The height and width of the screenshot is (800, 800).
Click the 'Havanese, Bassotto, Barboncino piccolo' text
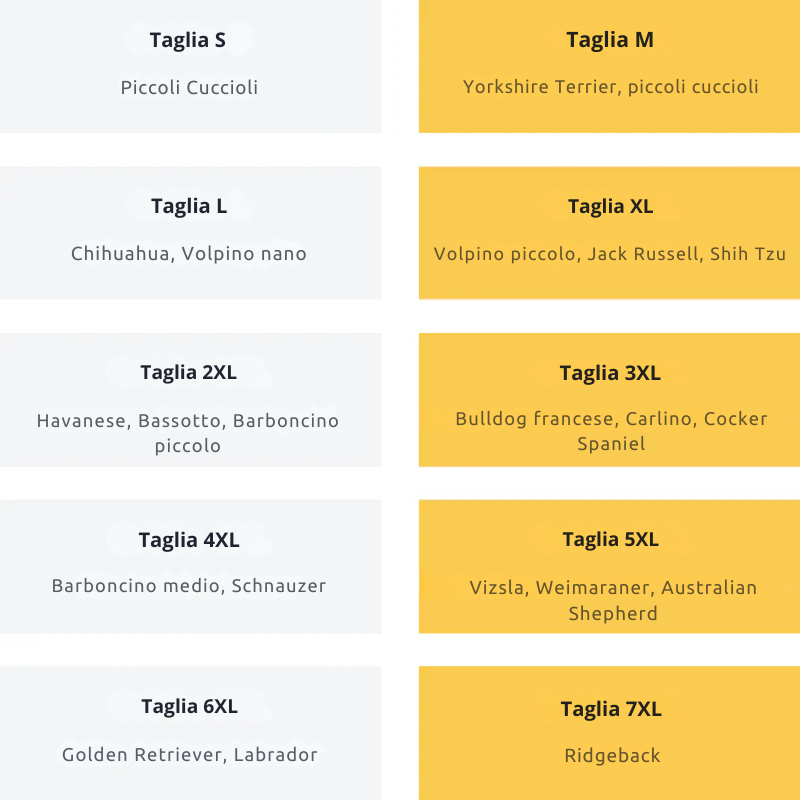coord(188,433)
